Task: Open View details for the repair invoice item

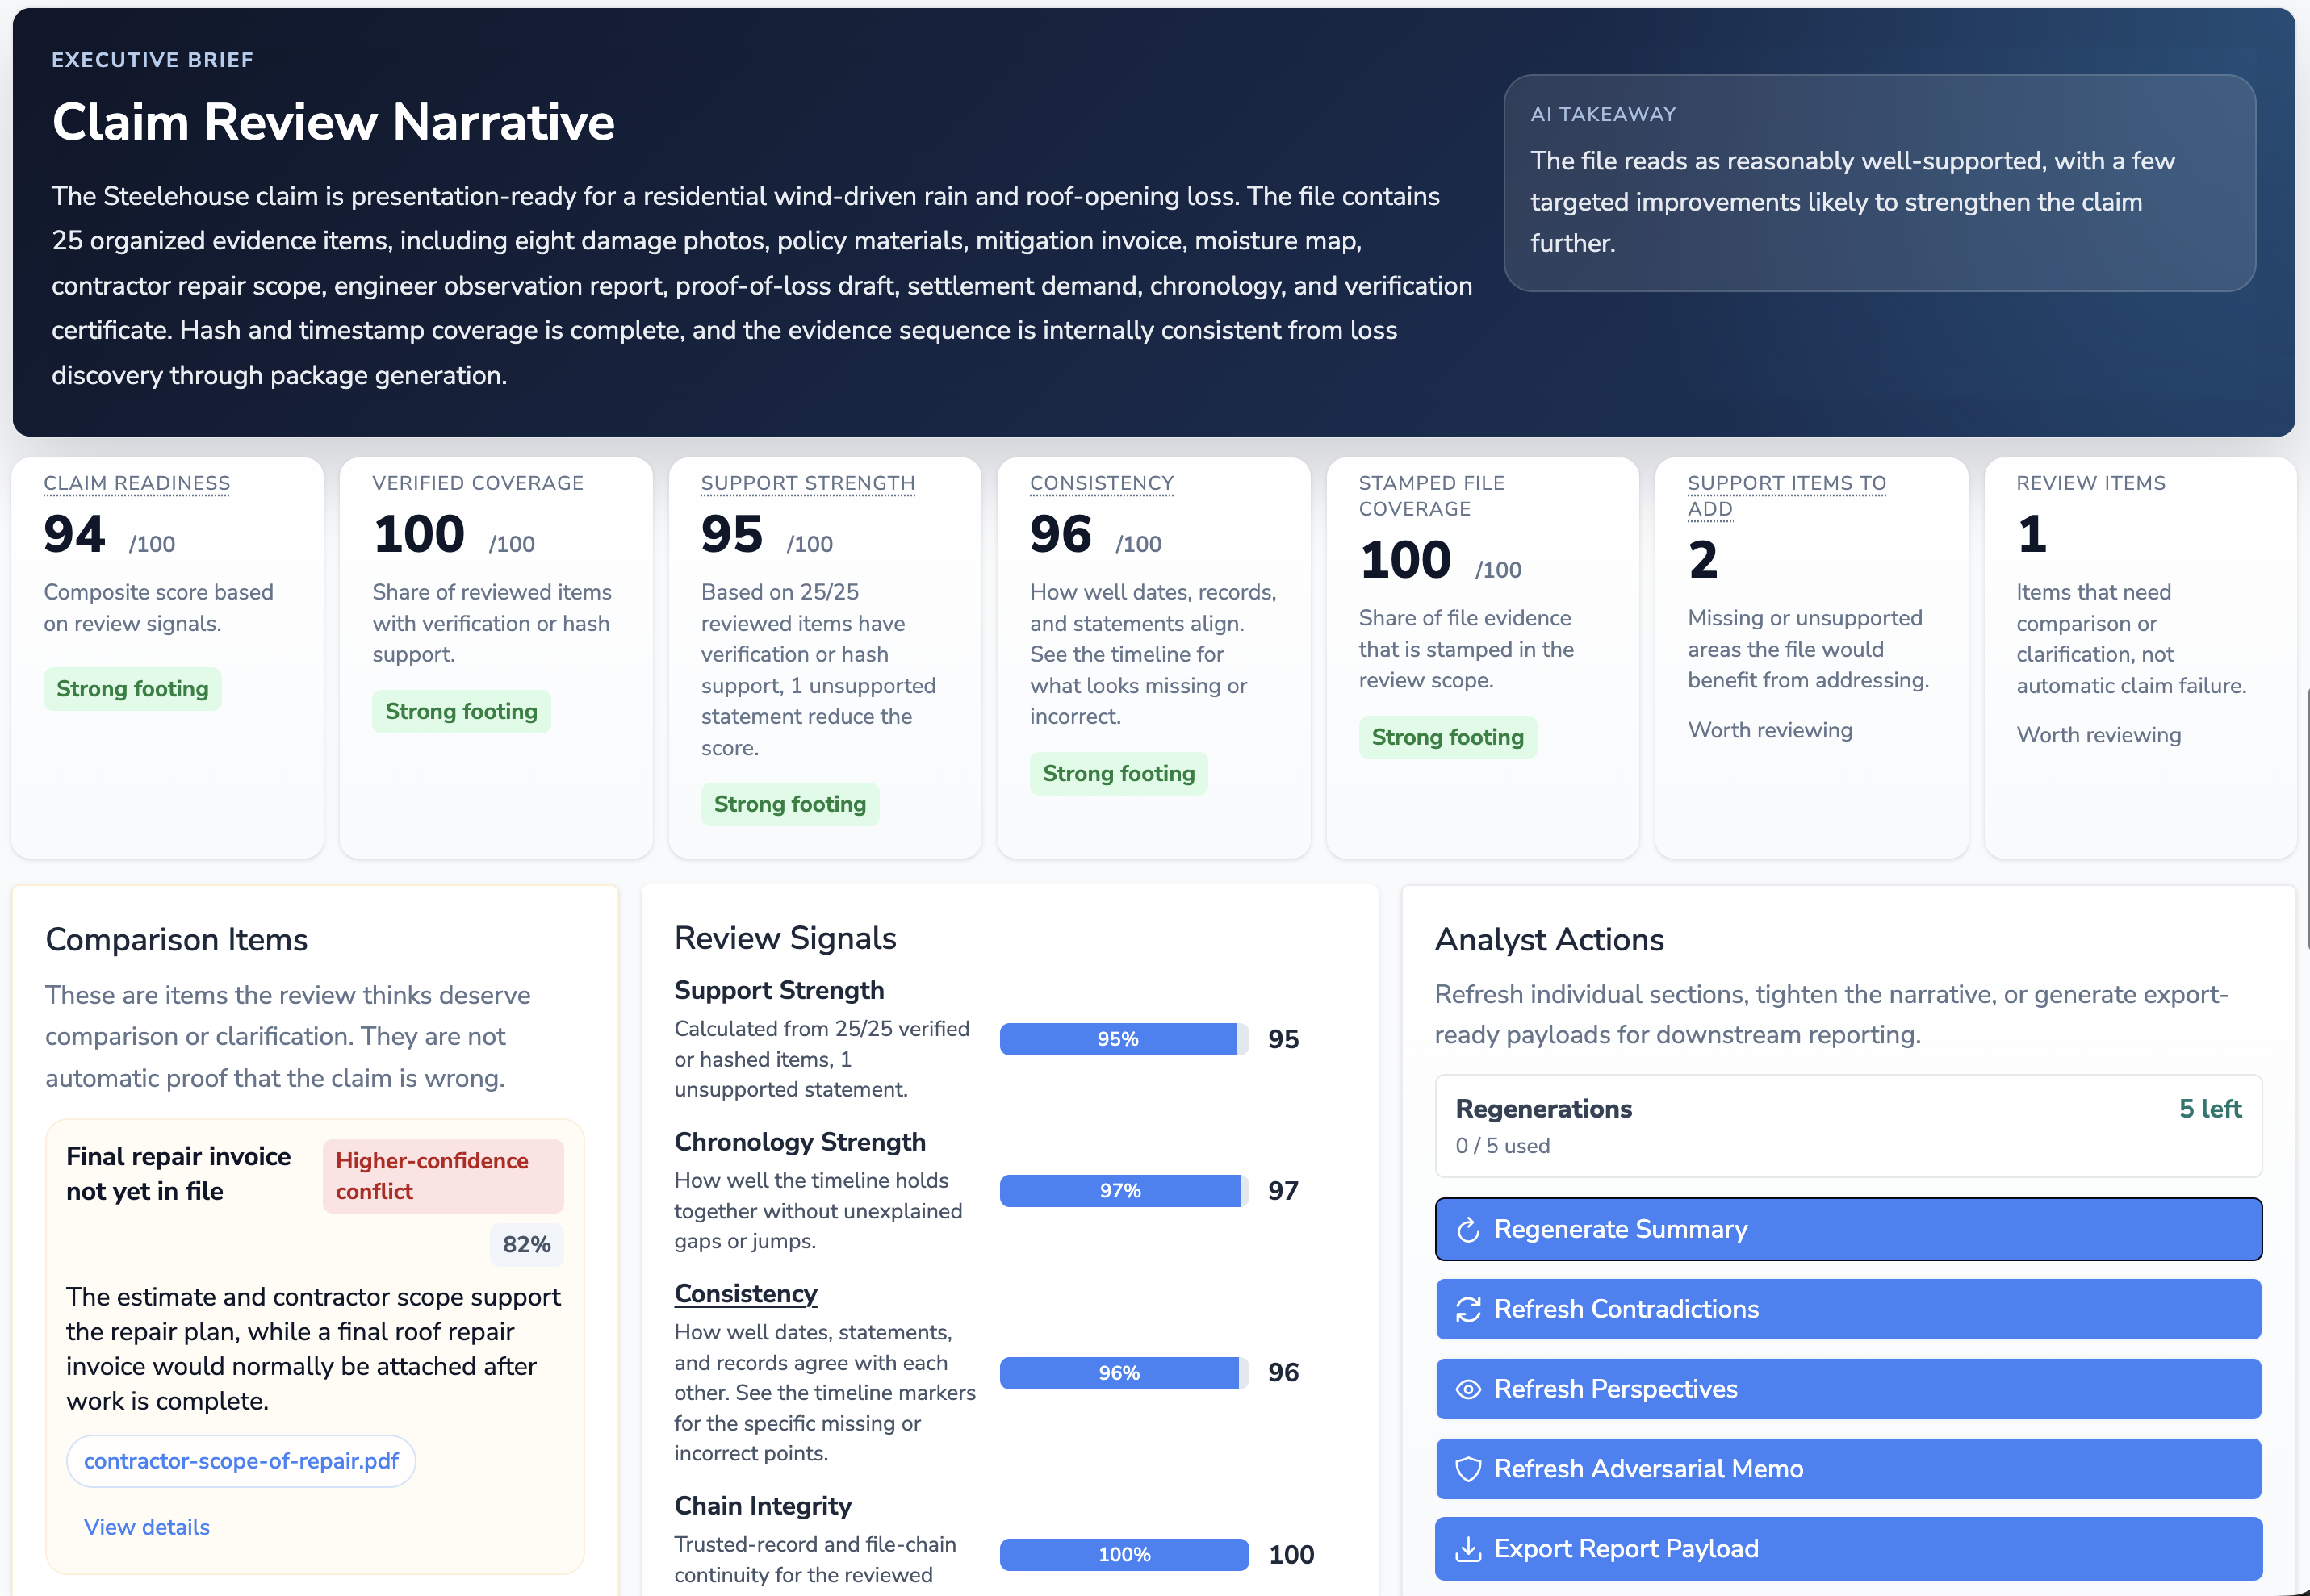Action: pos(147,1527)
